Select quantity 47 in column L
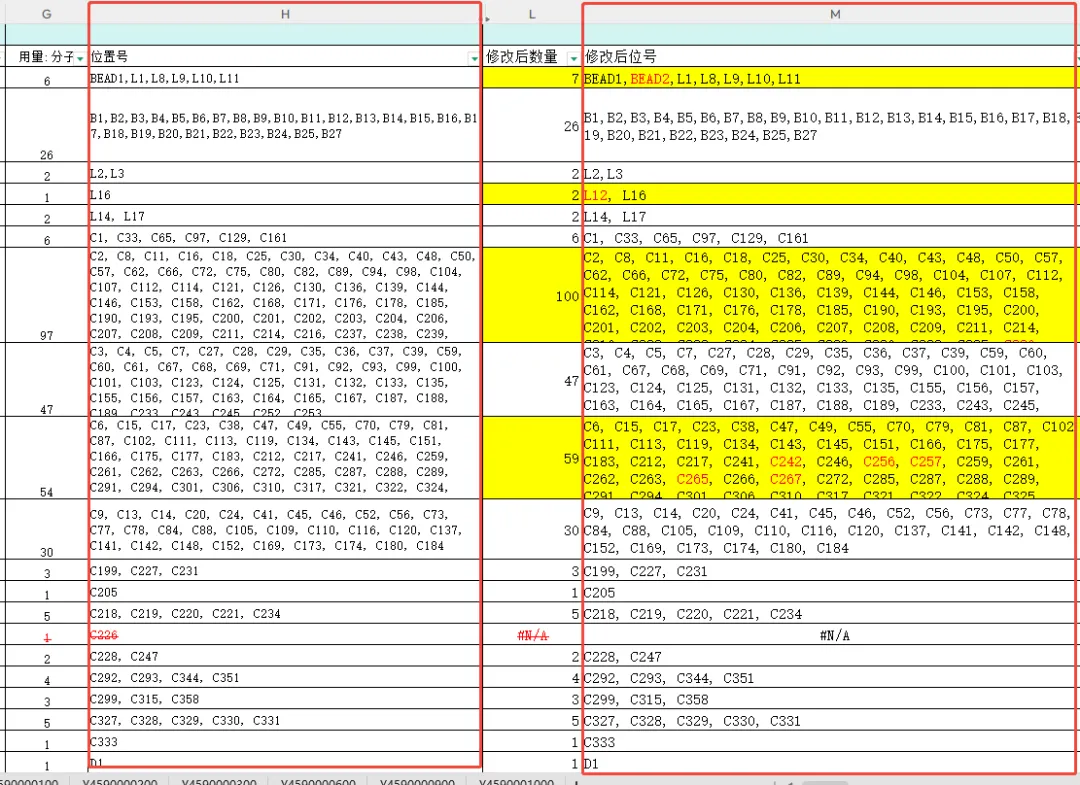This screenshot has height=785, width=1080. [532, 379]
